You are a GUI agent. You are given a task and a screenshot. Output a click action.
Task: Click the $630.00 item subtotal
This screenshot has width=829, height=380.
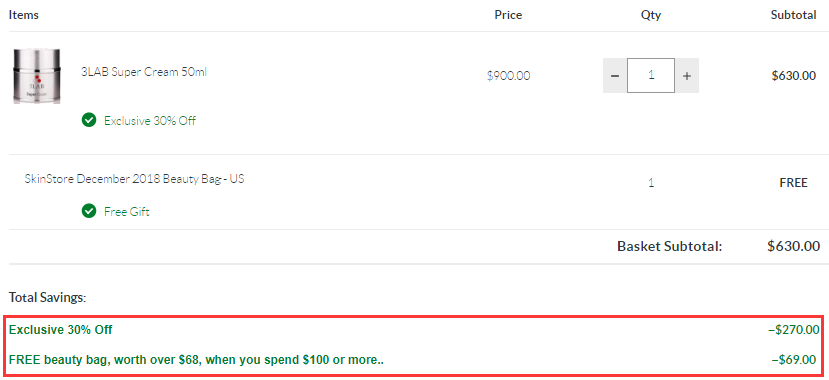[794, 76]
